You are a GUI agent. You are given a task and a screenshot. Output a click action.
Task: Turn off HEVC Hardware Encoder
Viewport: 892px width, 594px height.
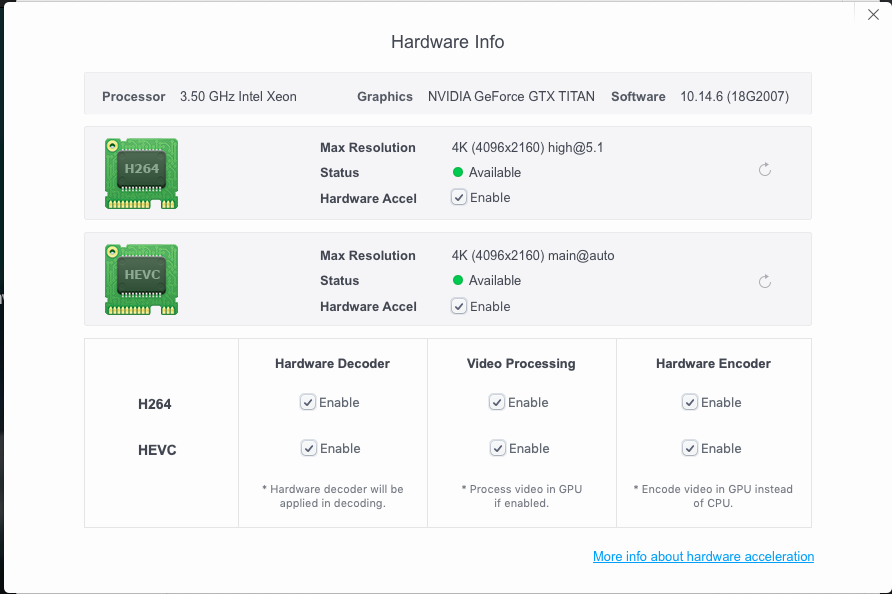click(690, 449)
